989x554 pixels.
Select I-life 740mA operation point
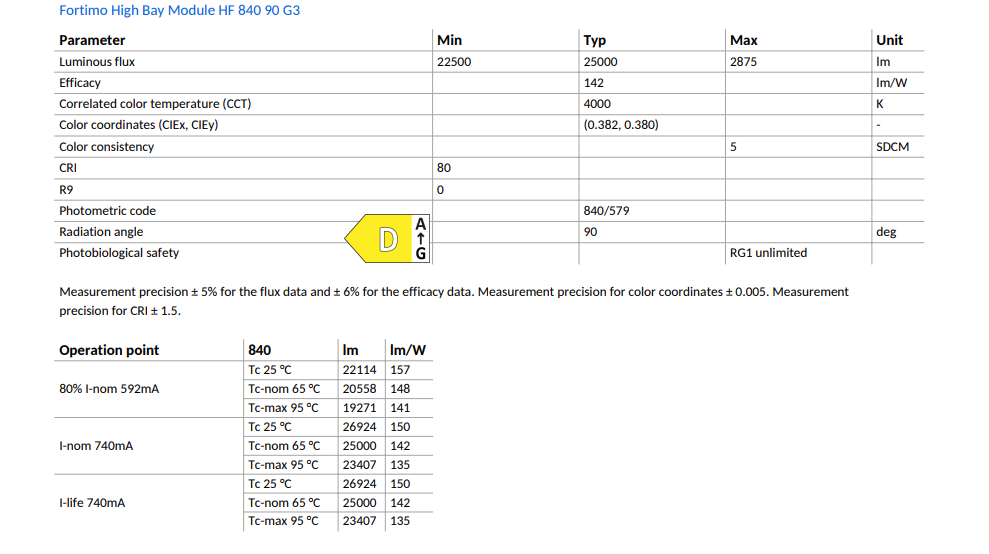click(92, 503)
